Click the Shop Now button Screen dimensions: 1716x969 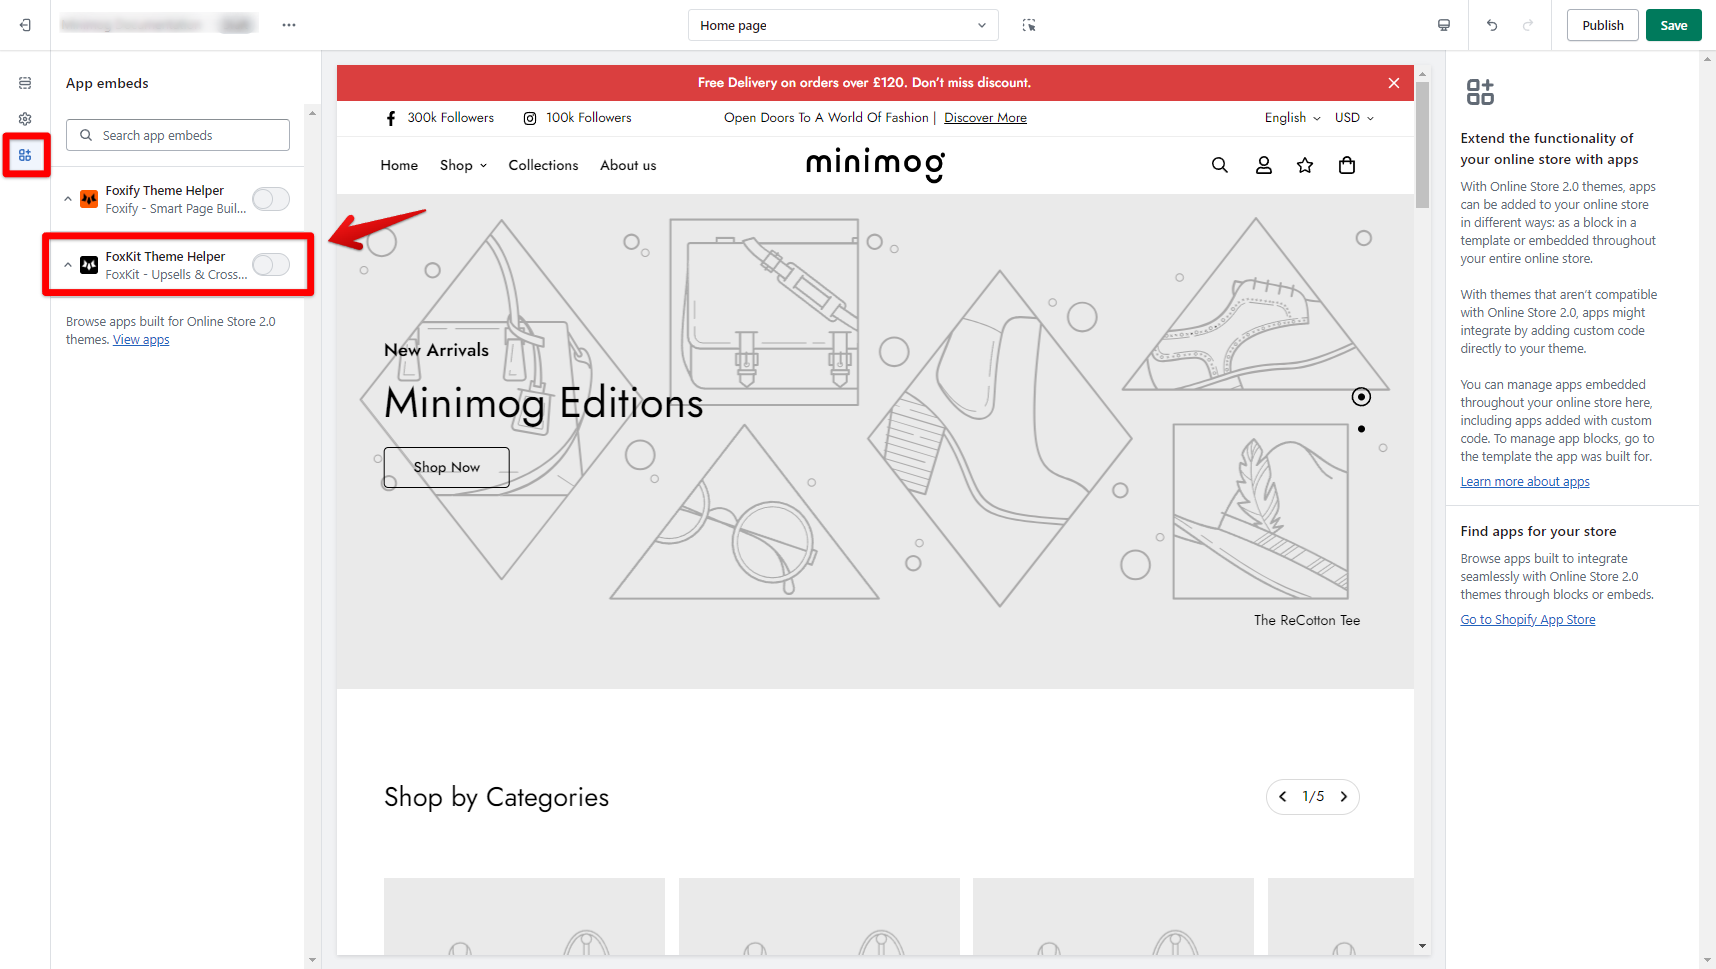[x=447, y=467]
